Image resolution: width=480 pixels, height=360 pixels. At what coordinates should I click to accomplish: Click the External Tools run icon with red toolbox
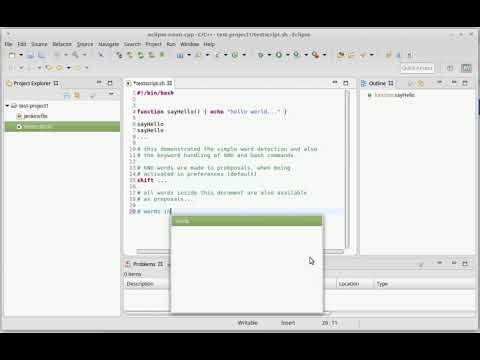pyautogui.click(x=315, y=55)
